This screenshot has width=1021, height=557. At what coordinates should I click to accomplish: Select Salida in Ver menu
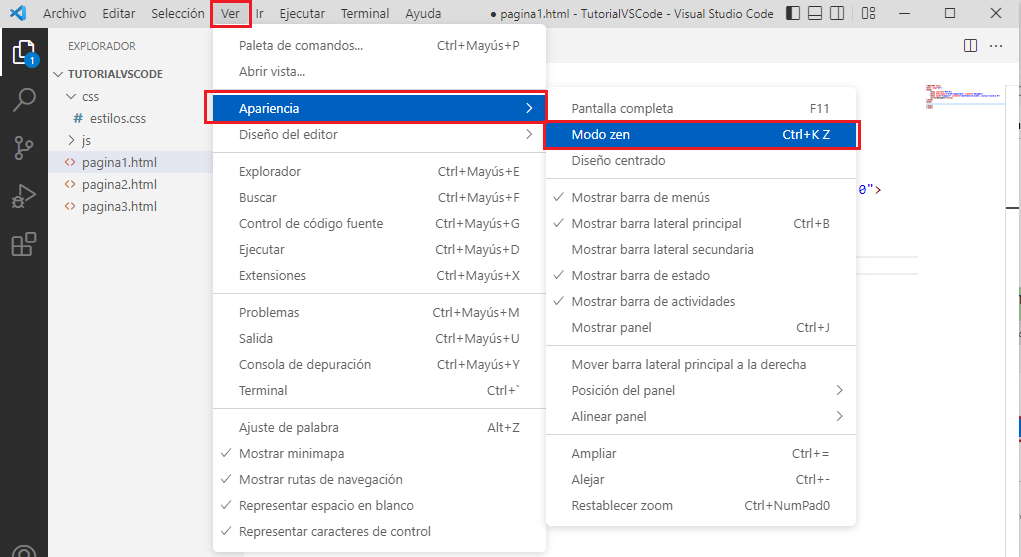click(379, 338)
